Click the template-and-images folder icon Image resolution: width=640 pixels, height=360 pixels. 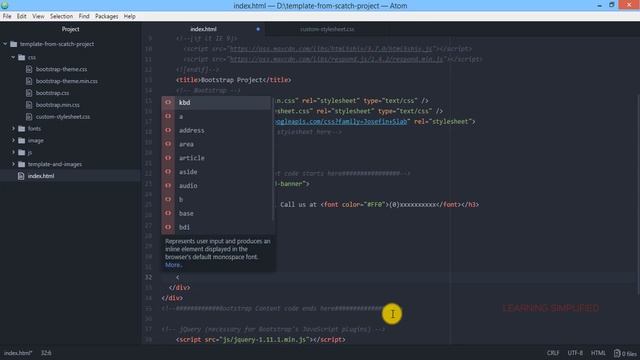click(22, 164)
